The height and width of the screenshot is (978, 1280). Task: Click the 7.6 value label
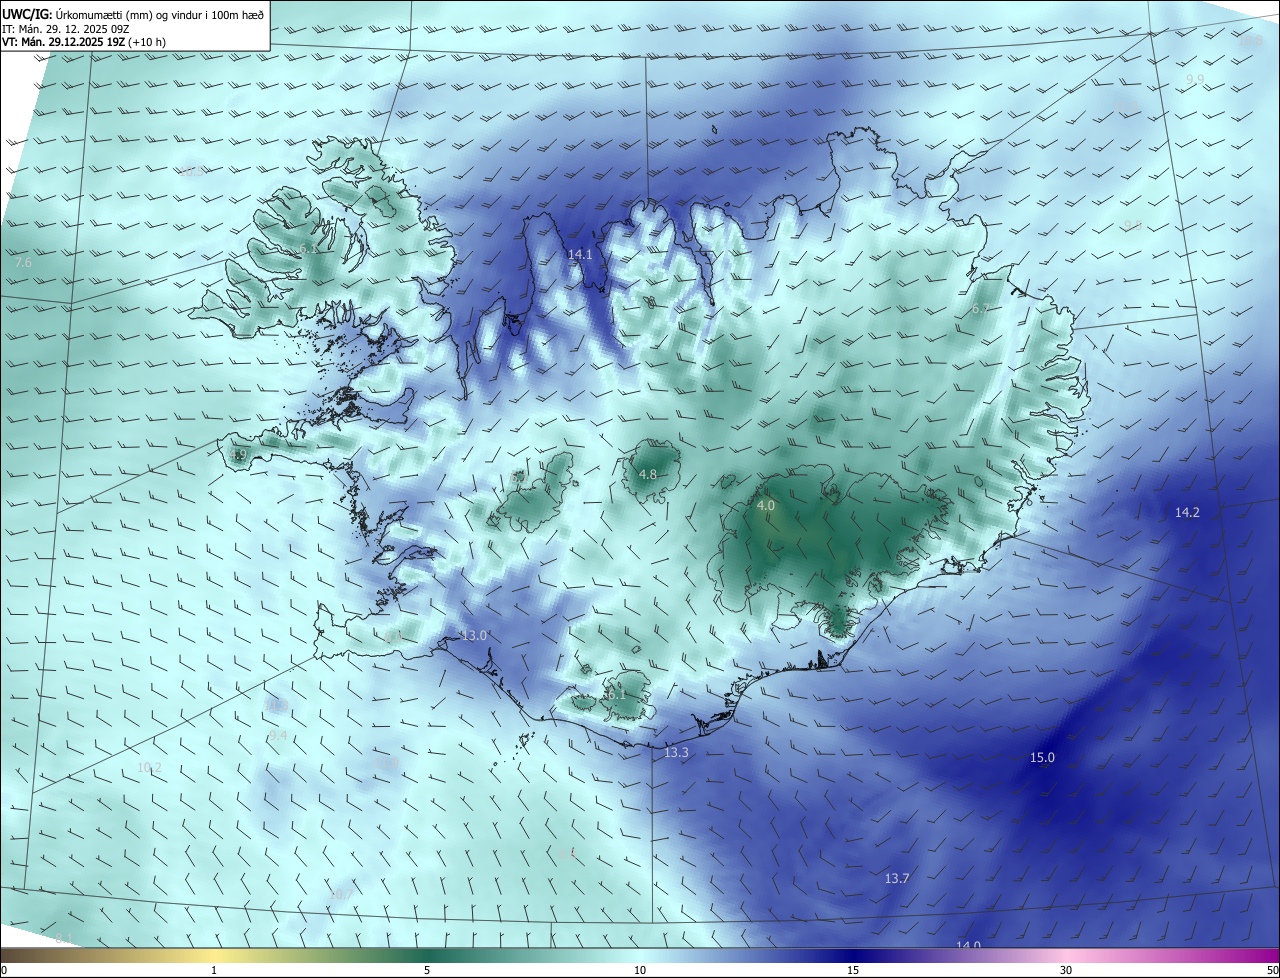click(x=24, y=262)
